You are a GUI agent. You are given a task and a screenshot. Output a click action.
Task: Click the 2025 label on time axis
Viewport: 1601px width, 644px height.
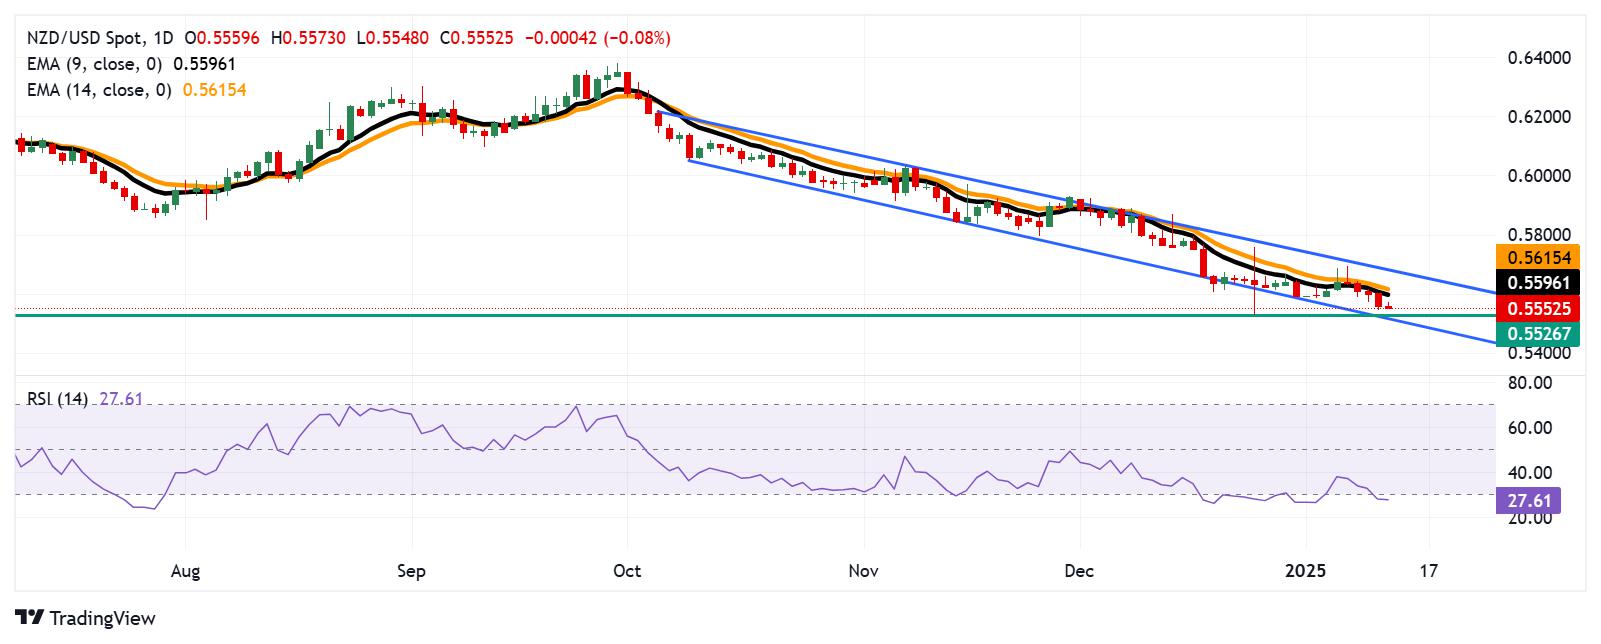(1305, 571)
